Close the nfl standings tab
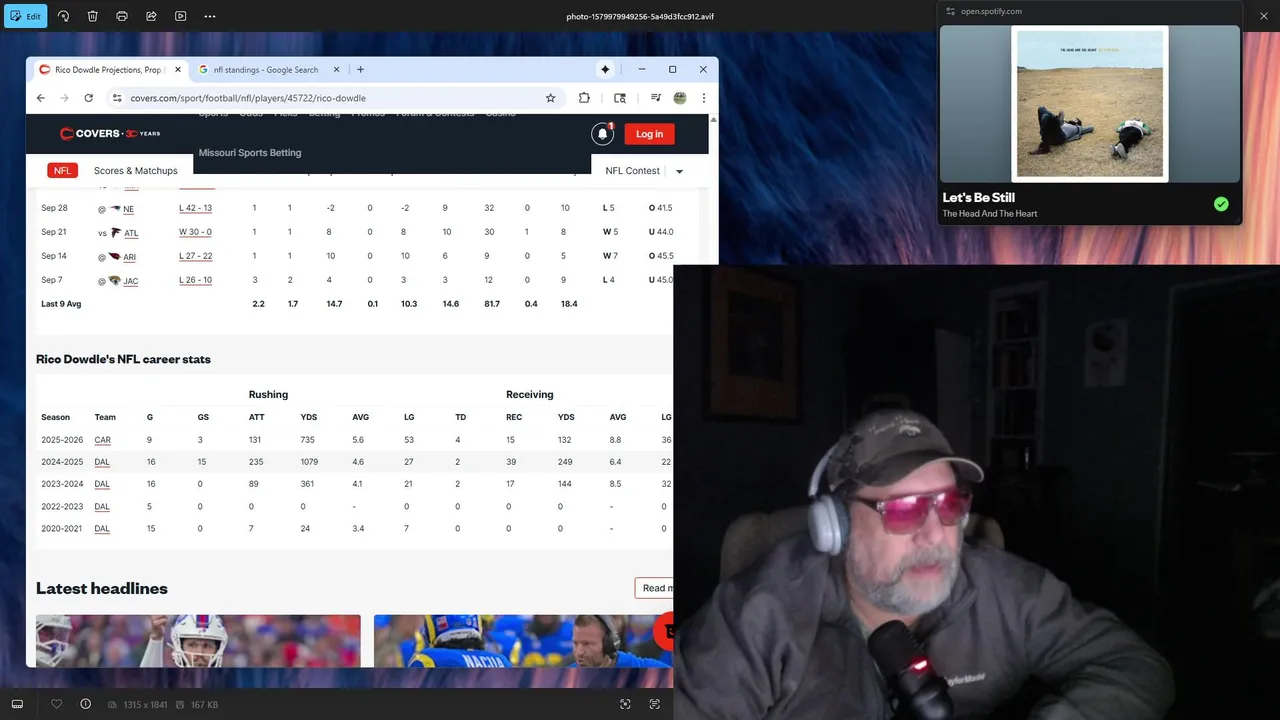Screen dimensions: 1280x720 point(336,70)
